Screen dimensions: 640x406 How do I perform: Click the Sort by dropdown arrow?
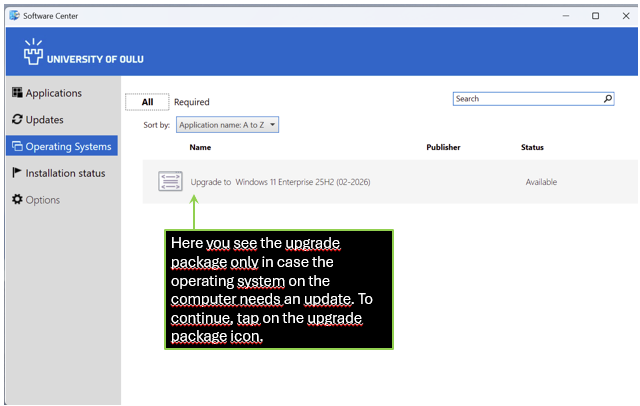coord(272,125)
